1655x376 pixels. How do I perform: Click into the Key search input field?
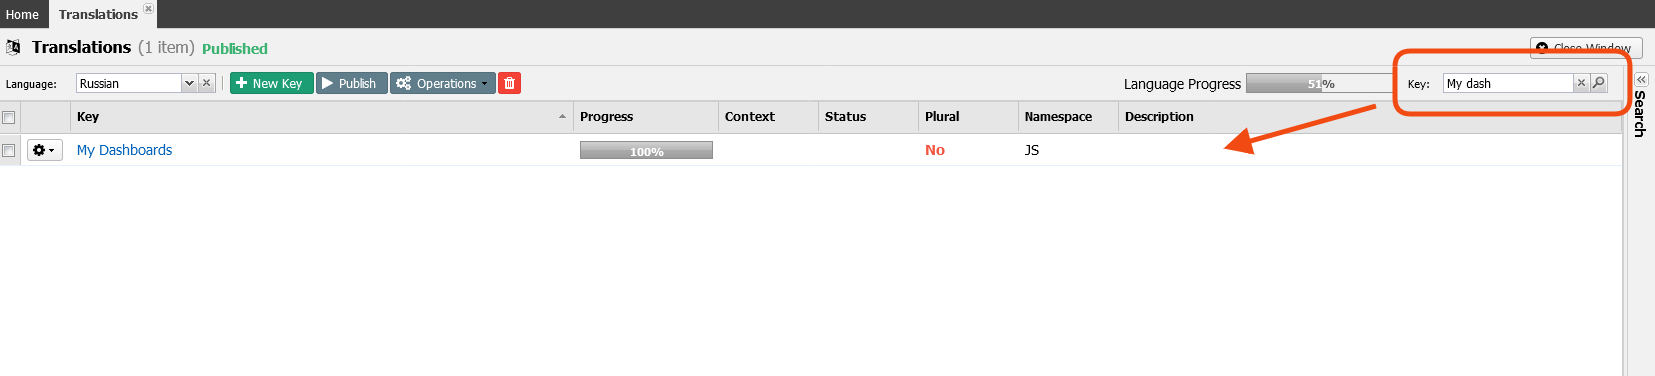(x=1508, y=83)
